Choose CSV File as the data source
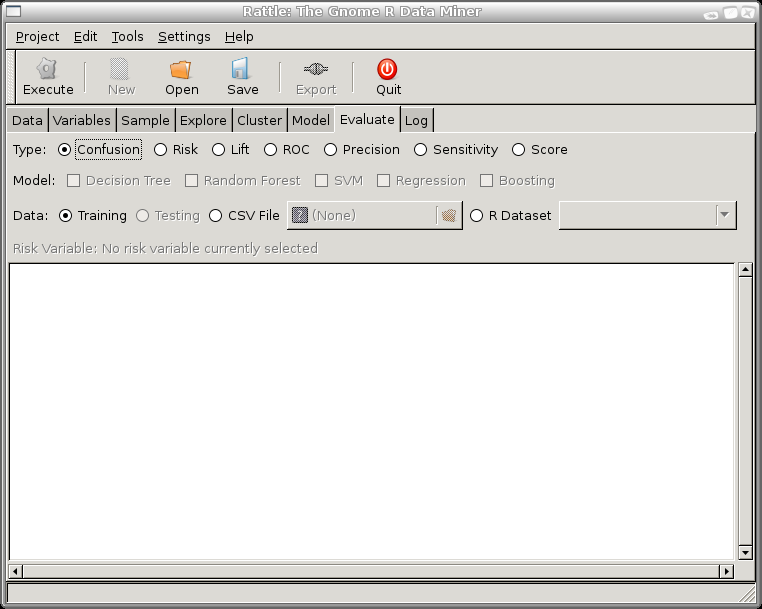 [x=215, y=215]
